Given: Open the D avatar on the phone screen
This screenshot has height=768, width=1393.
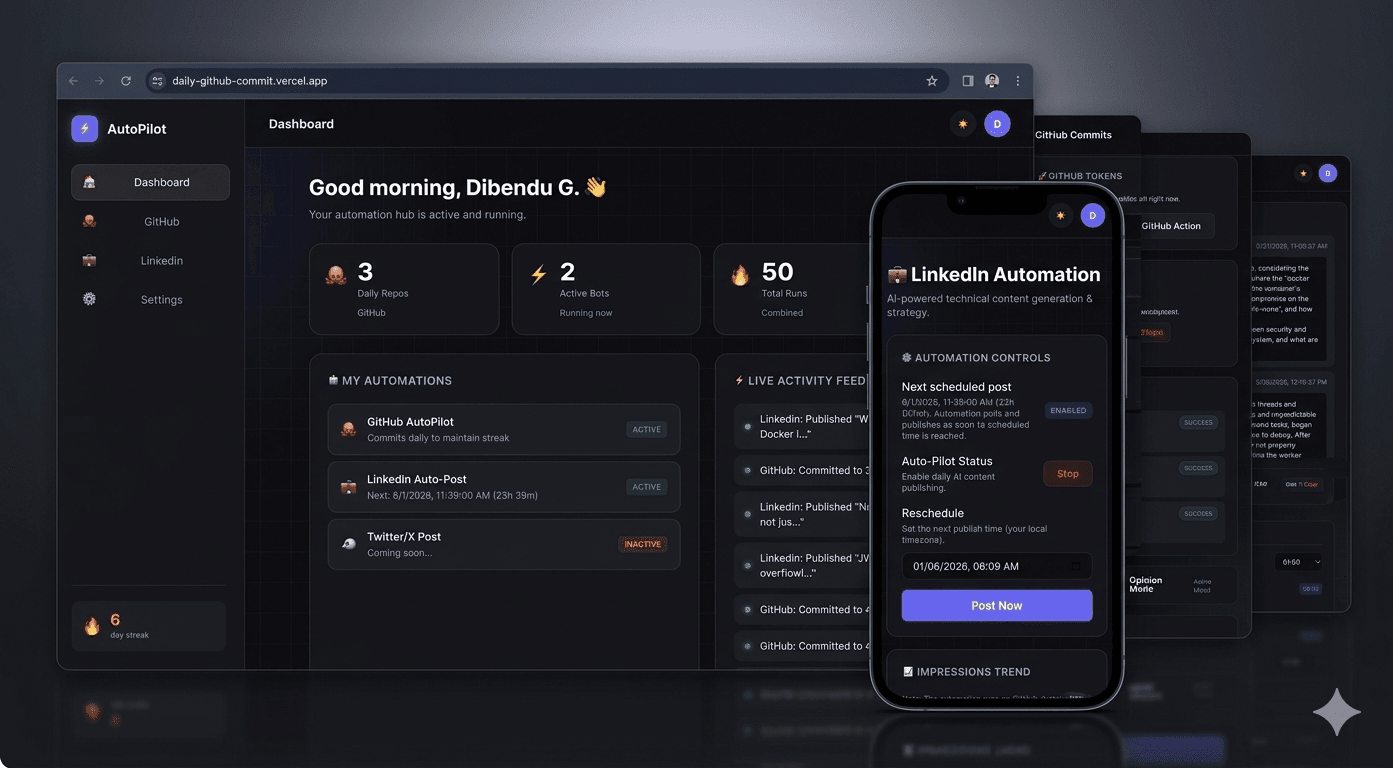Looking at the screenshot, I should coord(1092,215).
